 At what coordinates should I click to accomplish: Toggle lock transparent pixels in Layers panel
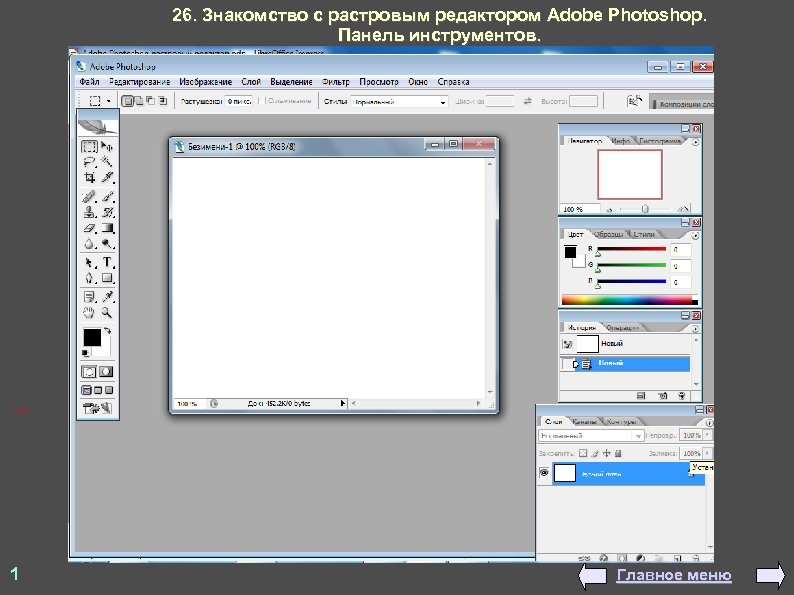coord(583,453)
